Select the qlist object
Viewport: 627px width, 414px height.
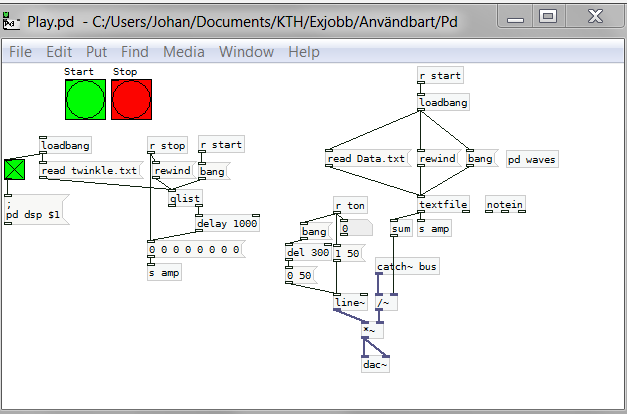pyautogui.click(x=185, y=198)
